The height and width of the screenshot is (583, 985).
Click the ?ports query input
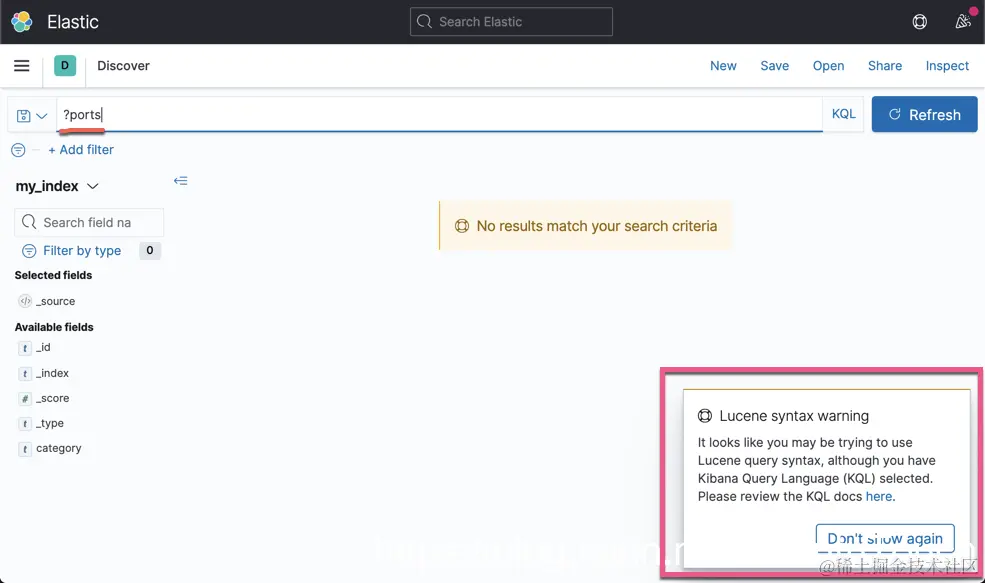point(439,114)
